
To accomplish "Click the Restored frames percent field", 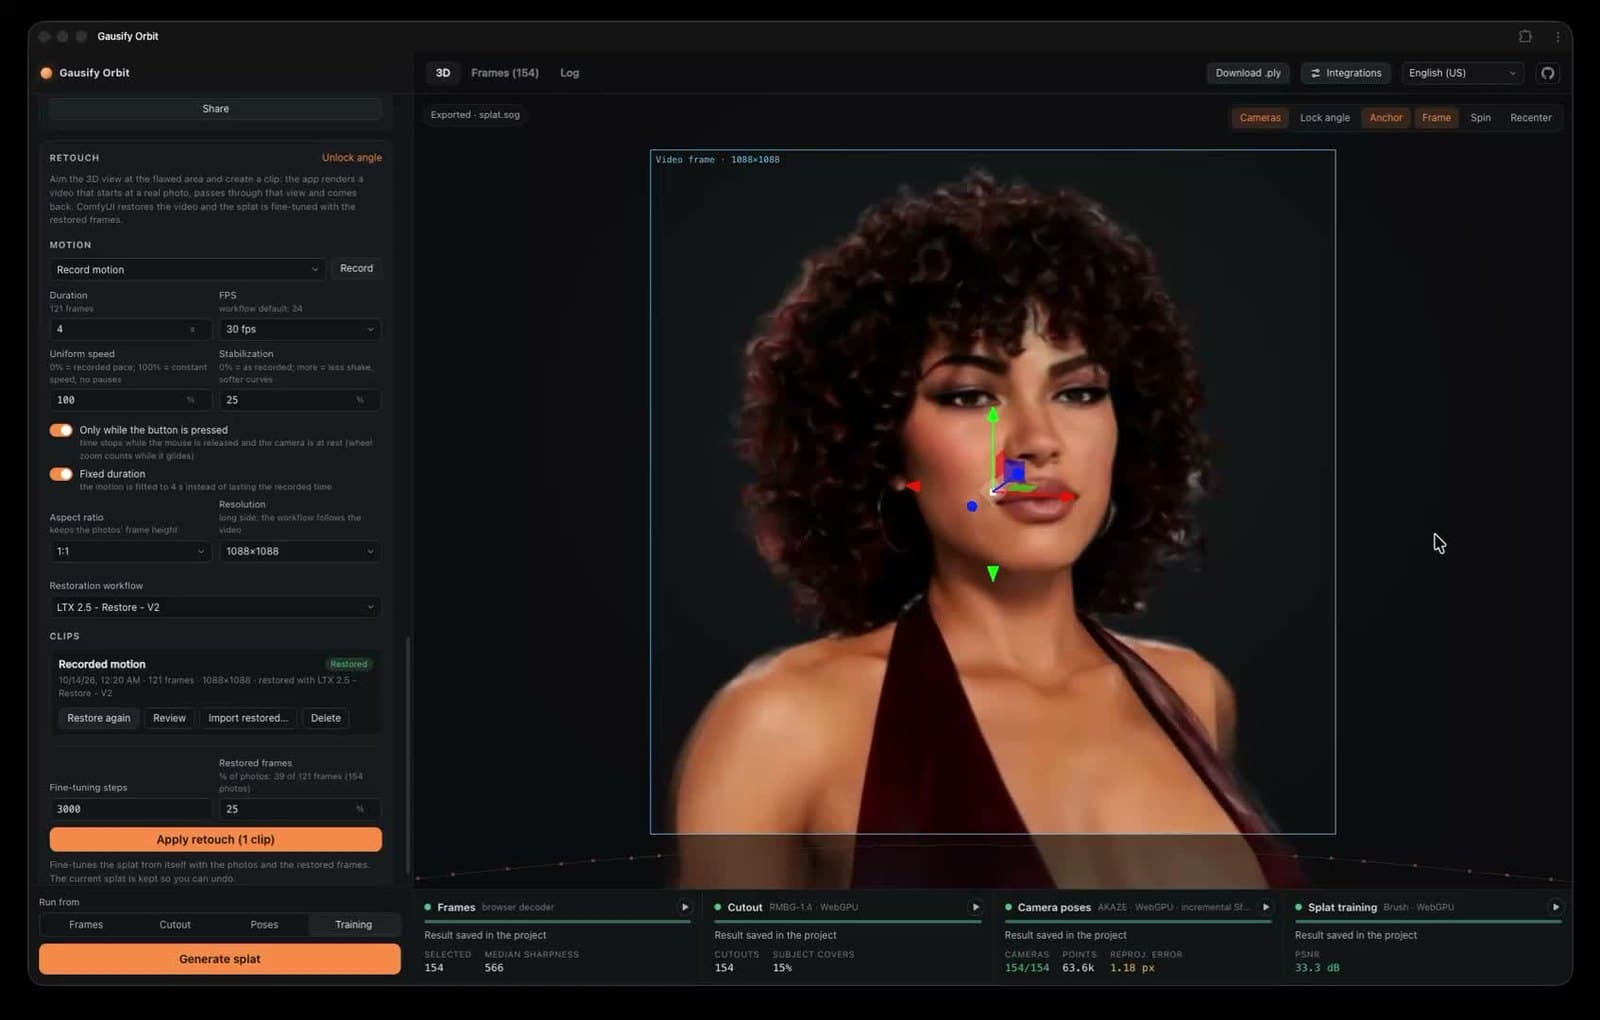I will [299, 809].
